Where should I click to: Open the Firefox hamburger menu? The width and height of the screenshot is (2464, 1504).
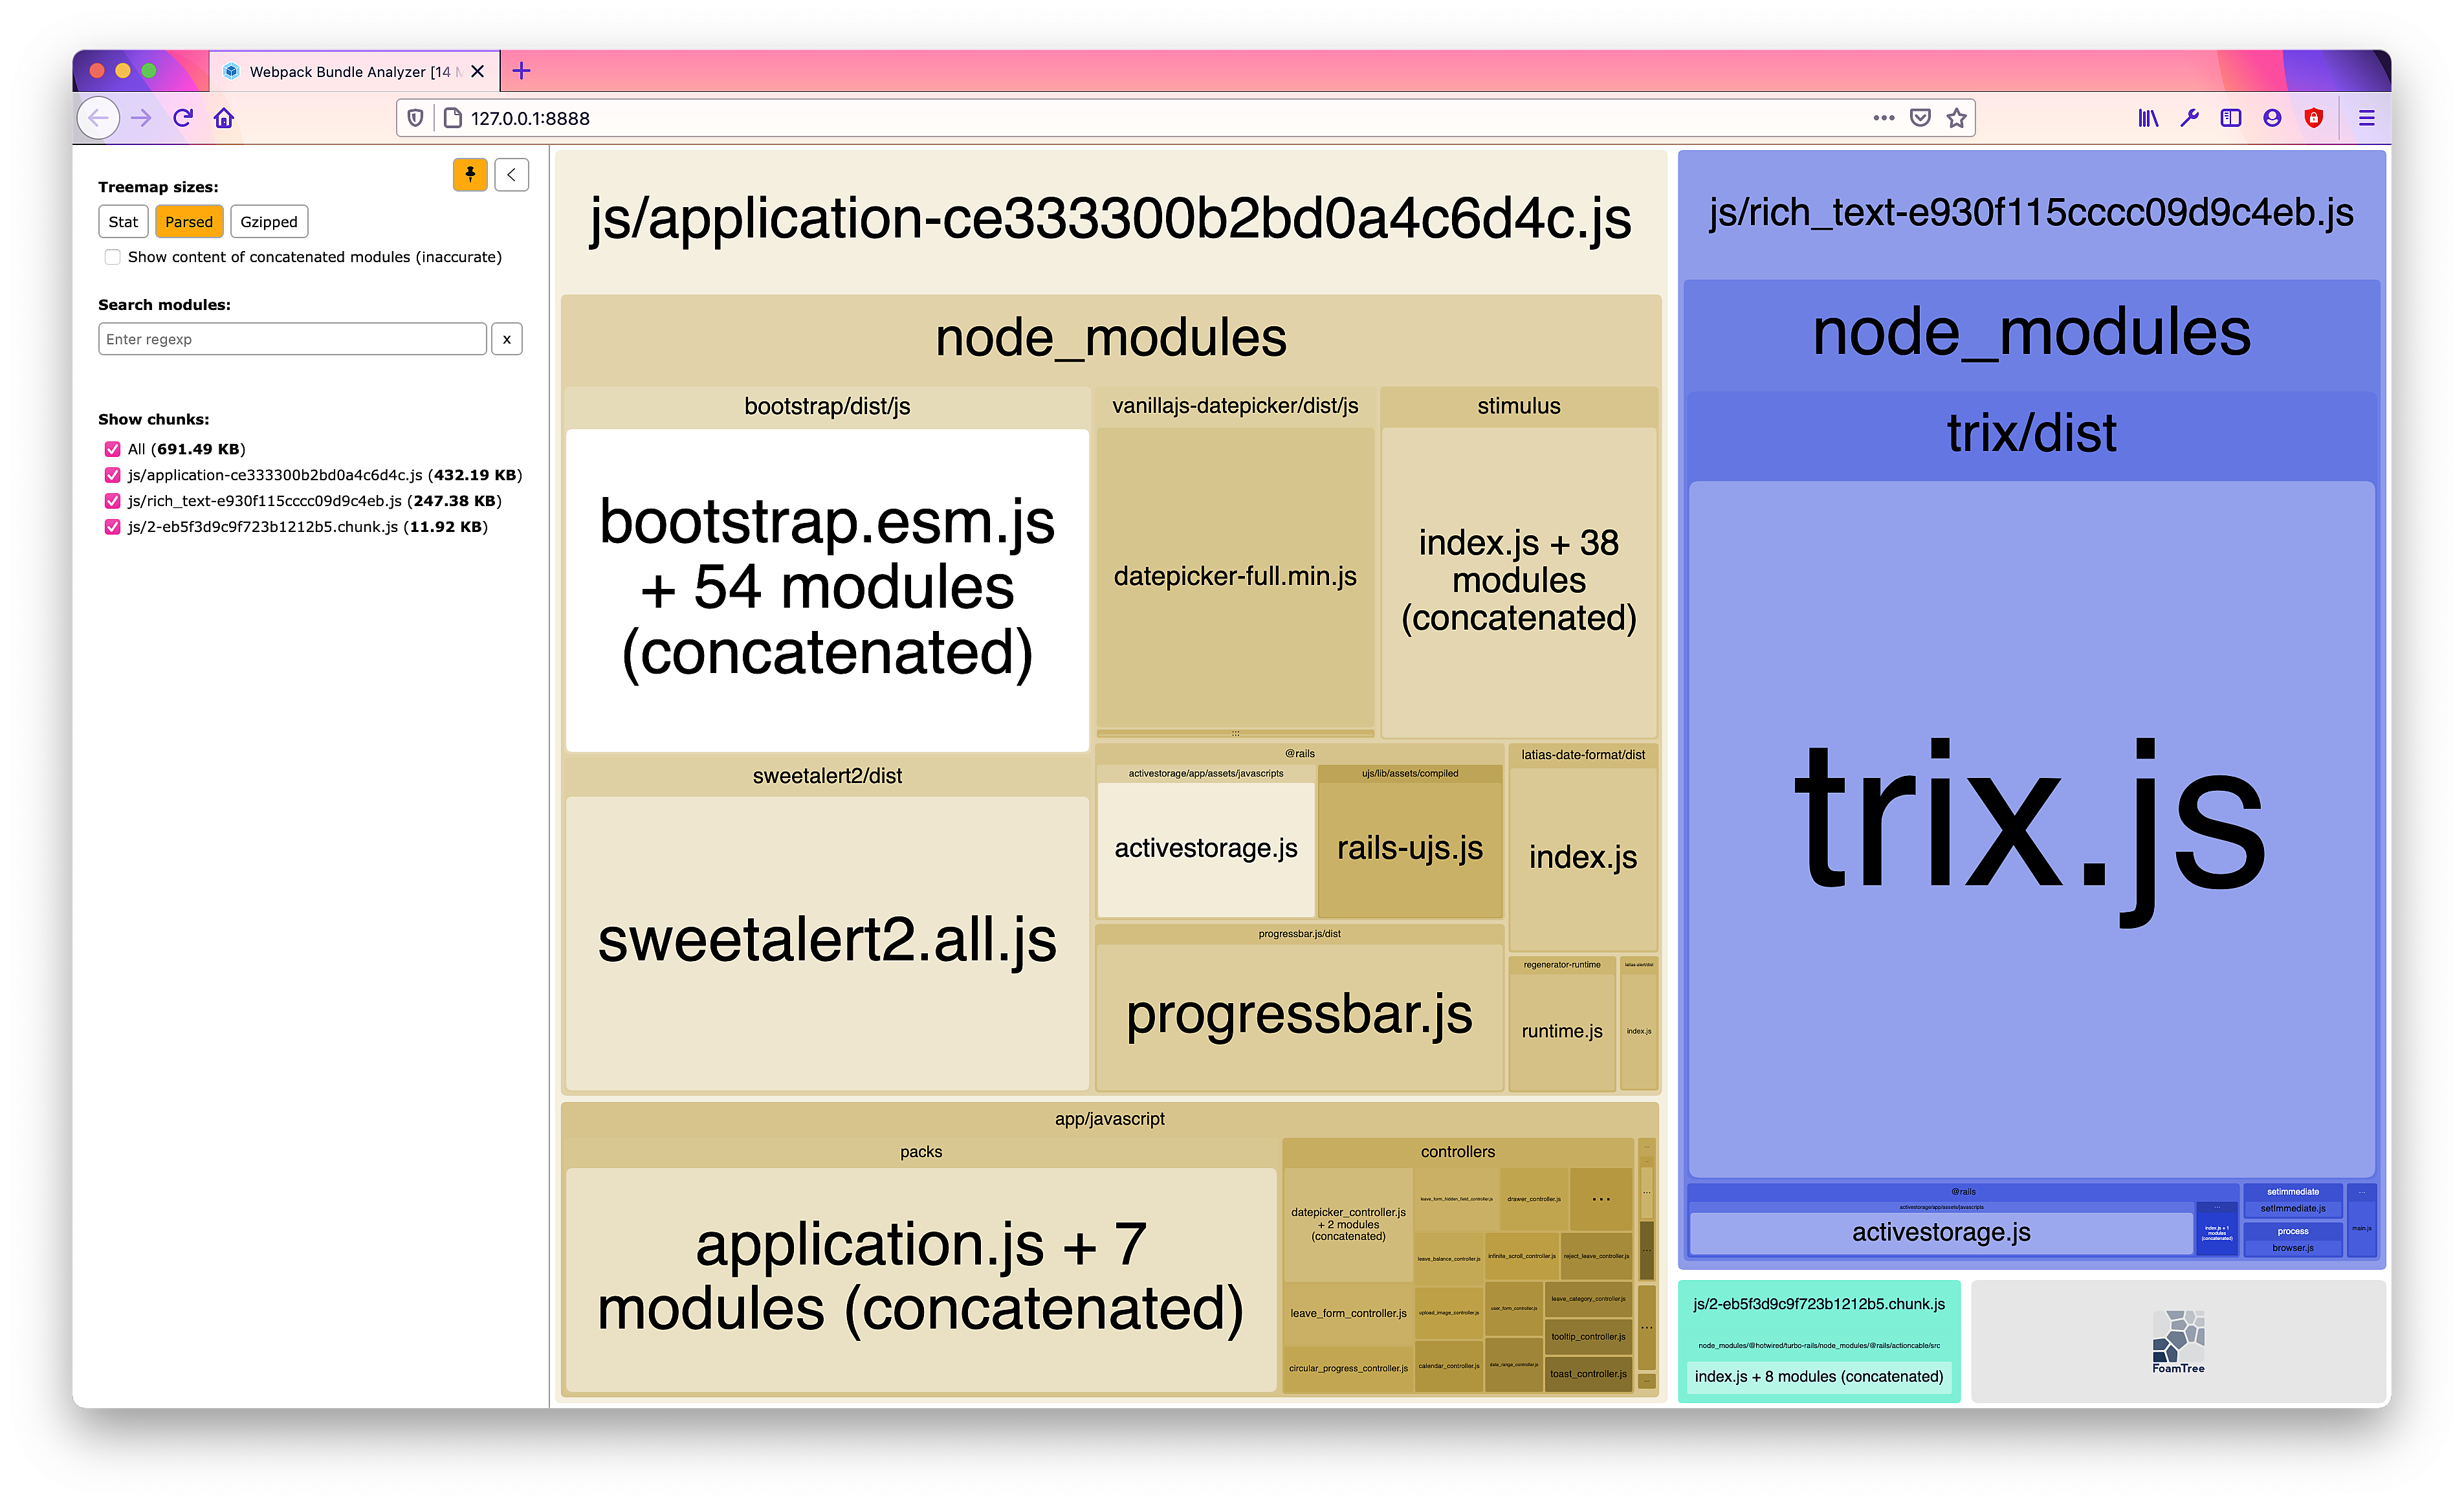point(2367,118)
